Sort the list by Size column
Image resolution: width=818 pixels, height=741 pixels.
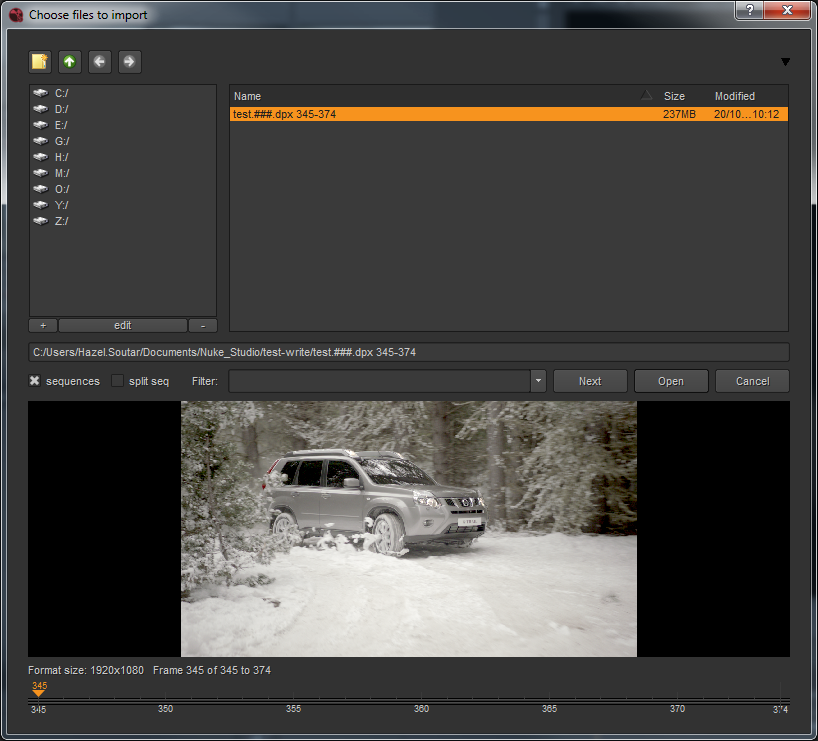click(674, 96)
